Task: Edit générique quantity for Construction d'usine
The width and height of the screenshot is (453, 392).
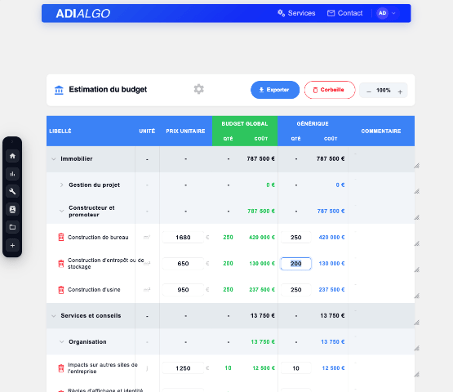Action: pyautogui.click(x=296, y=290)
